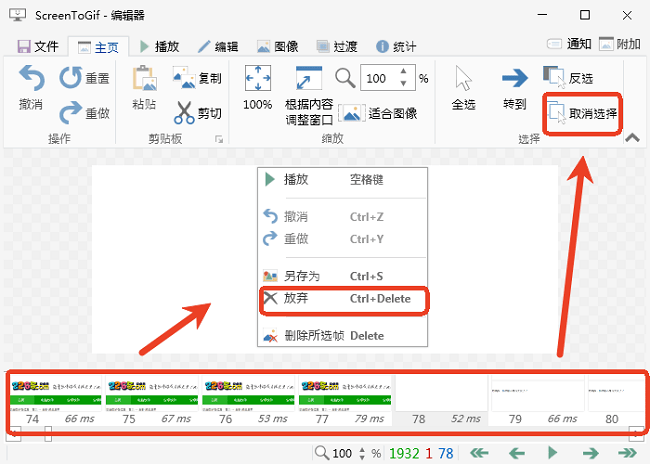This screenshot has height=464, width=650.
Task: Click the Fit Image (适合图像) button
Action: [378, 113]
